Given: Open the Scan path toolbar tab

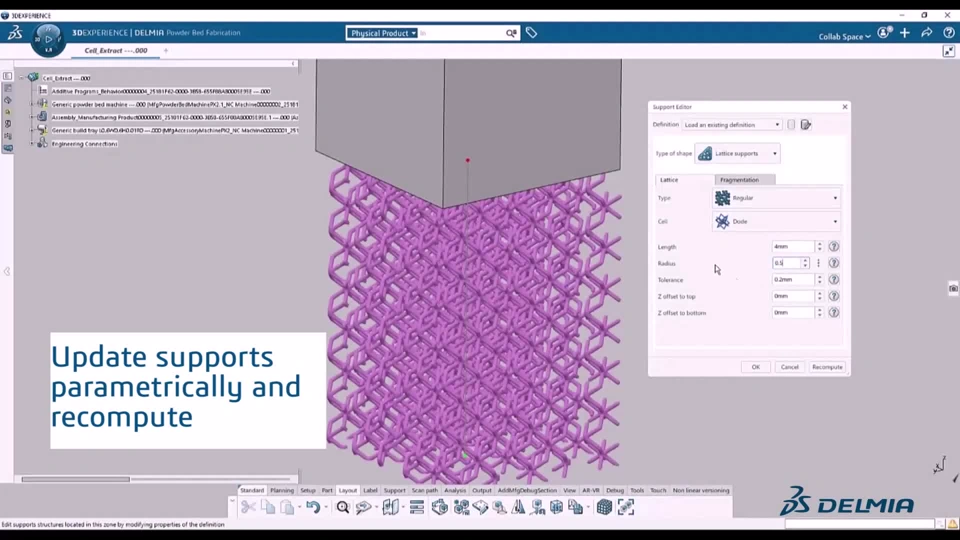Looking at the screenshot, I should click(424, 490).
